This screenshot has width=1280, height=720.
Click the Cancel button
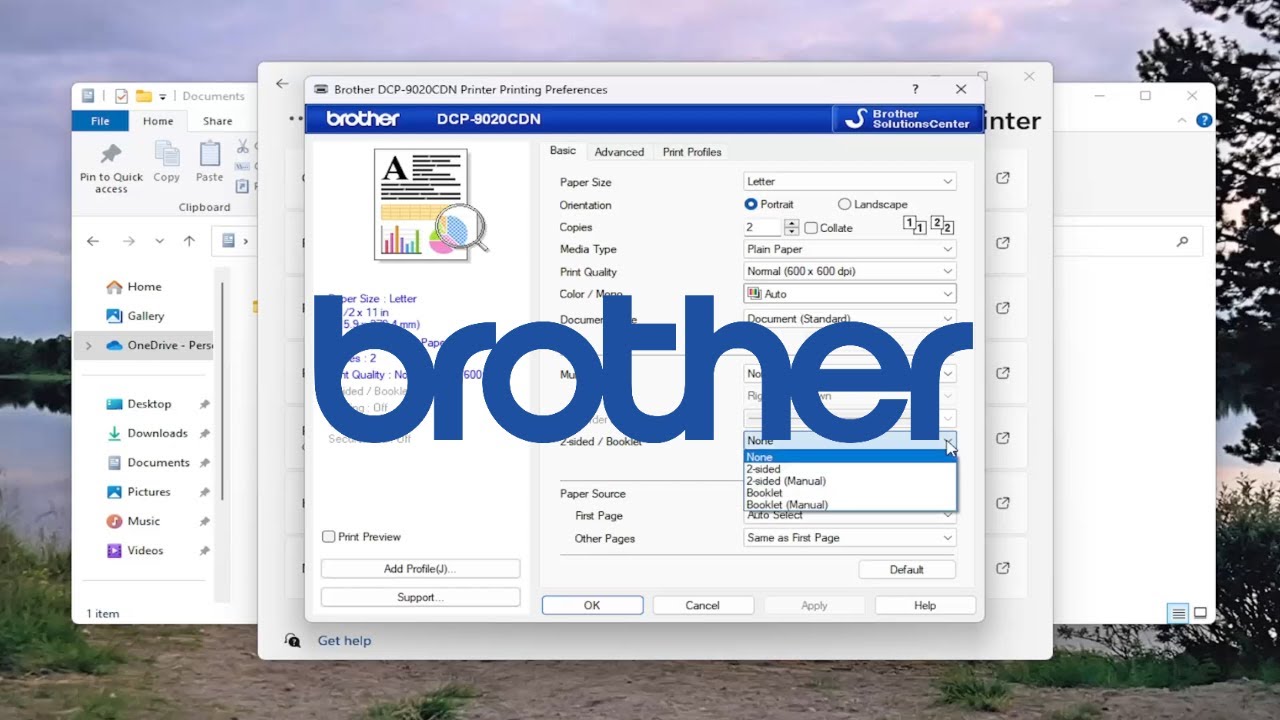pos(703,605)
